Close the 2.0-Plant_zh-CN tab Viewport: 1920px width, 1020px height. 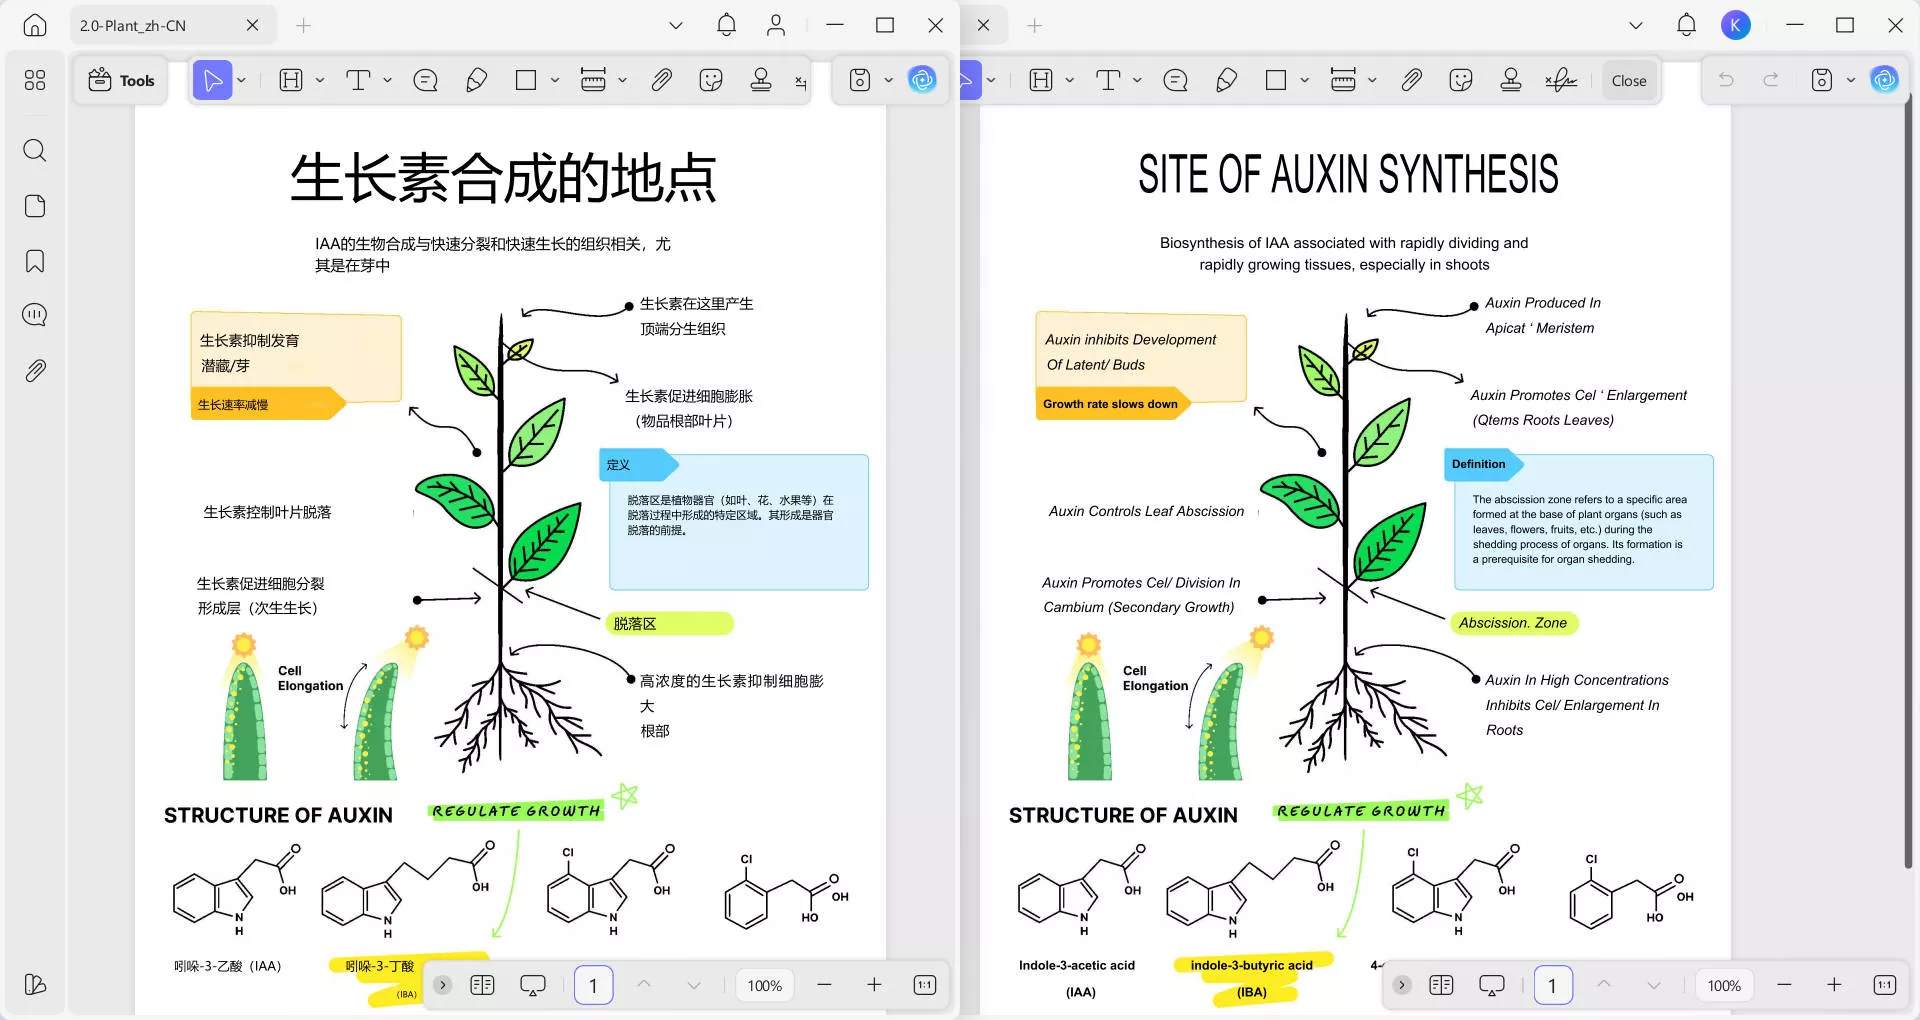coord(253,25)
